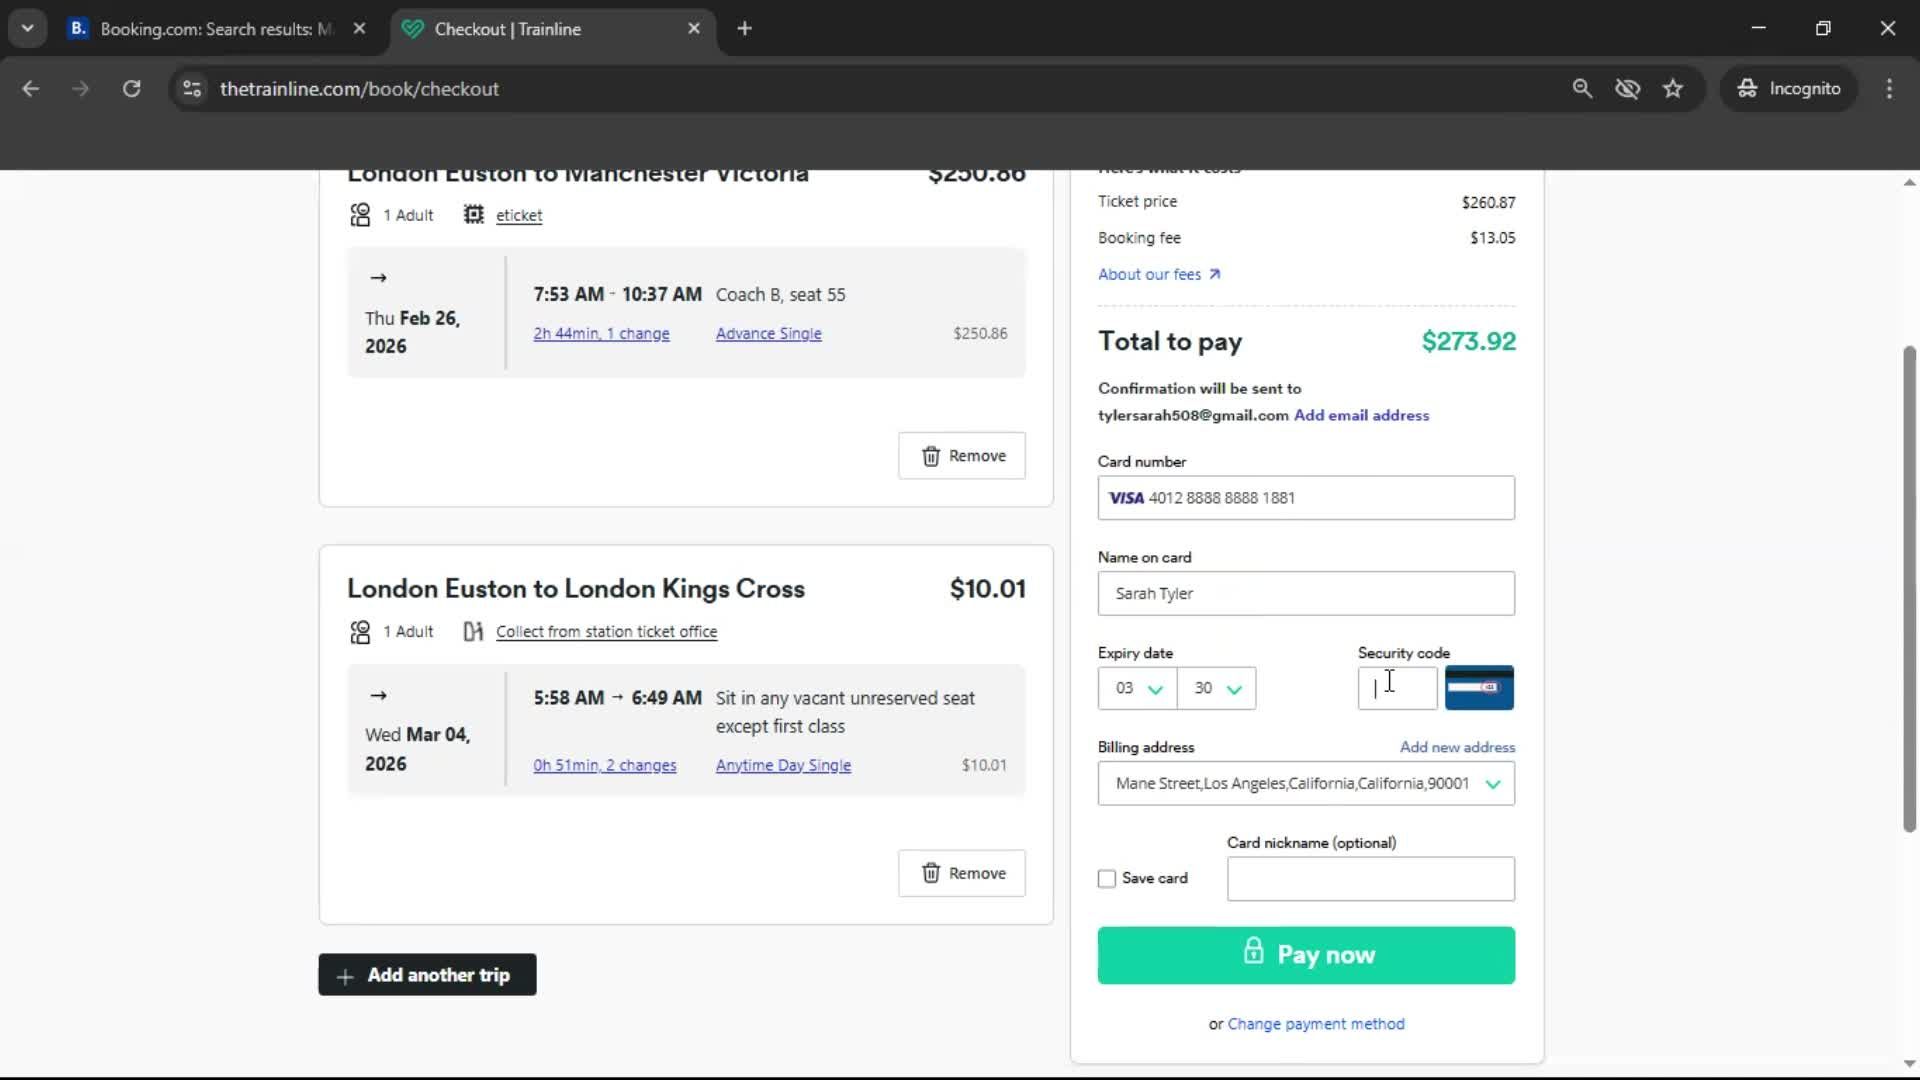Reload the checkout page
This screenshot has height=1080, width=1920.
131,88
